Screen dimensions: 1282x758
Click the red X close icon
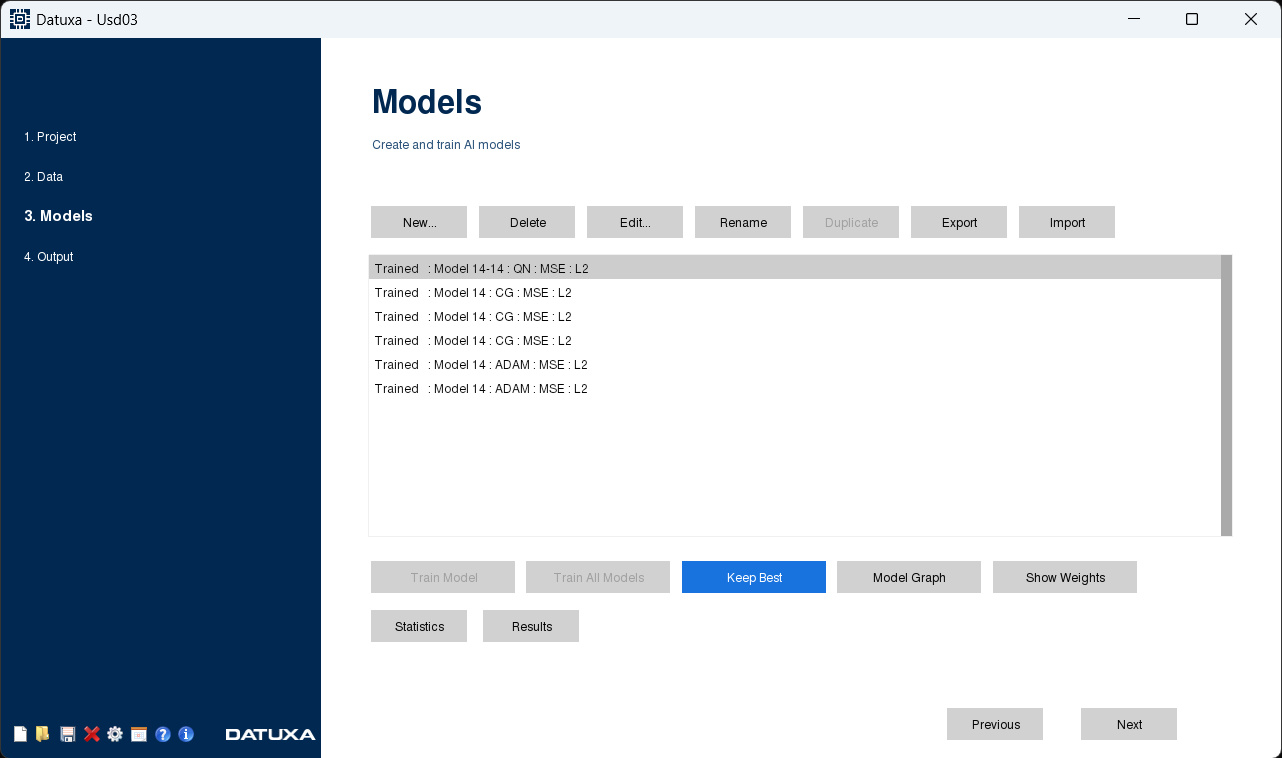click(91, 734)
